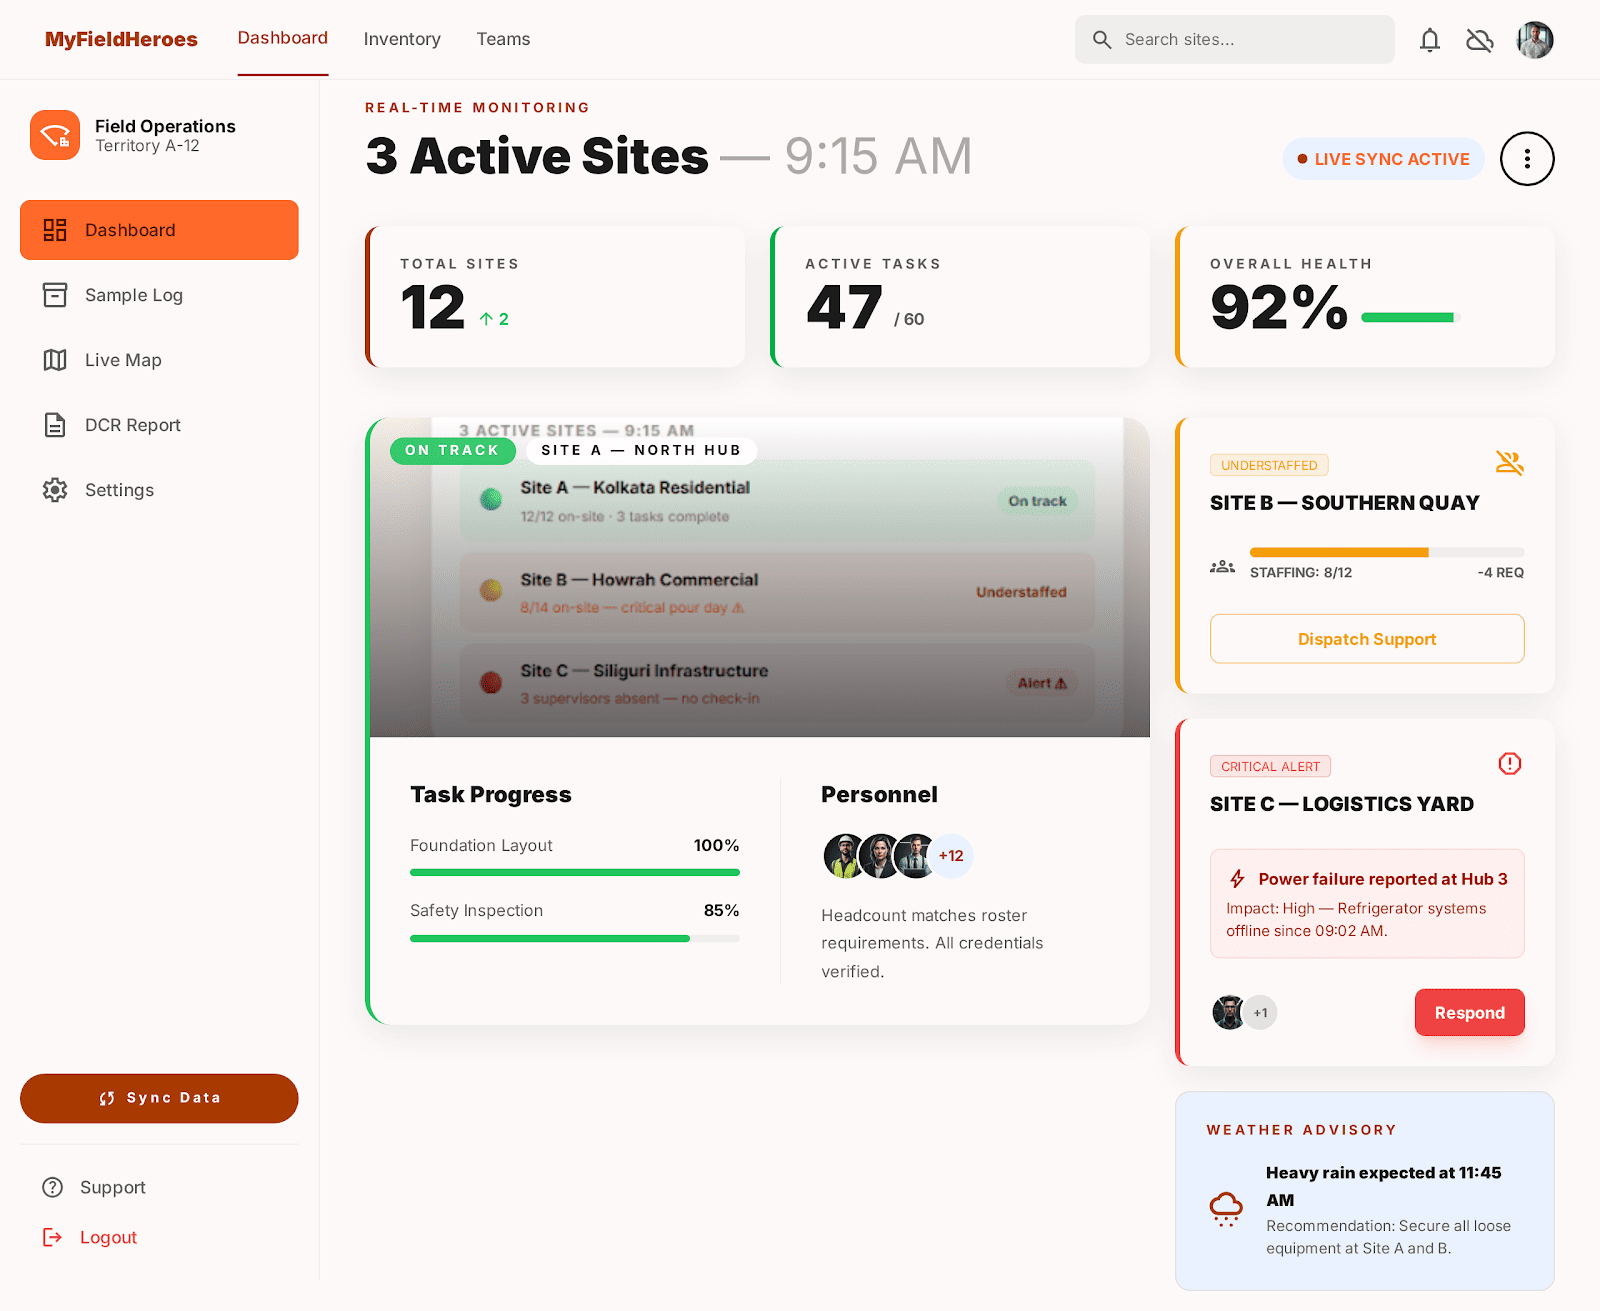
Task: Click the Settings gear icon
Action: (x=55, y=490)
